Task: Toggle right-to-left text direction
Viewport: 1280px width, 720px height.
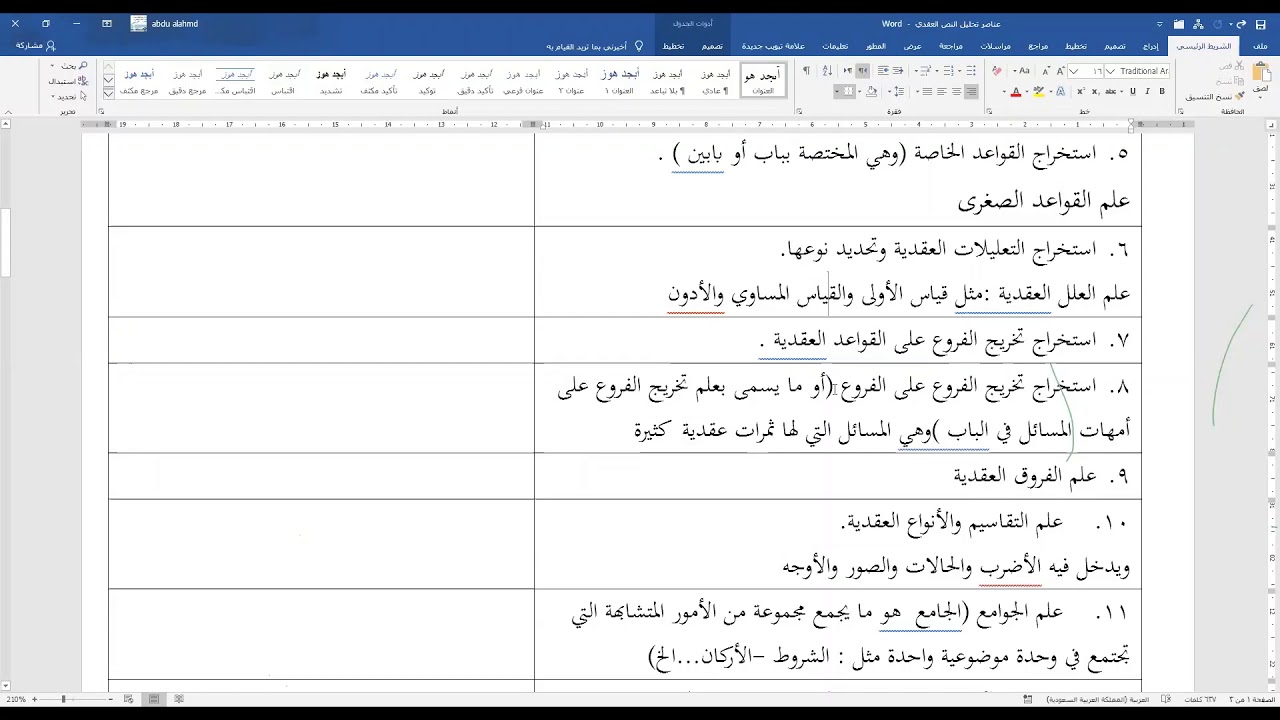Action: (863, 71)
